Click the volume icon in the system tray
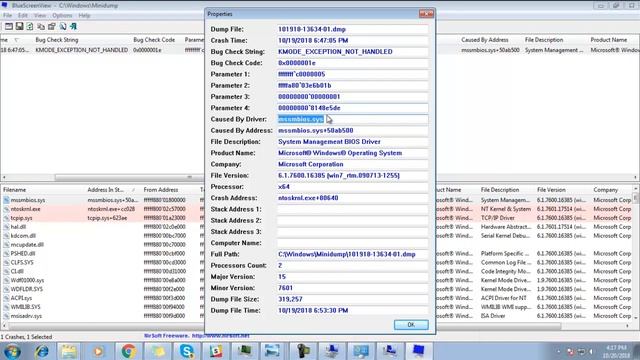 pos(591,351)
